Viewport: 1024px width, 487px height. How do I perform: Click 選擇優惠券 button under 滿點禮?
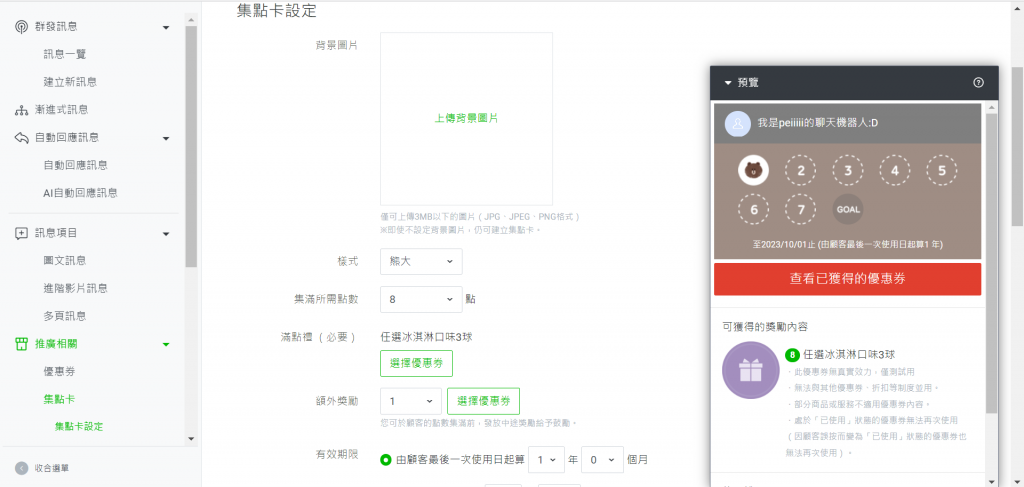416,364
